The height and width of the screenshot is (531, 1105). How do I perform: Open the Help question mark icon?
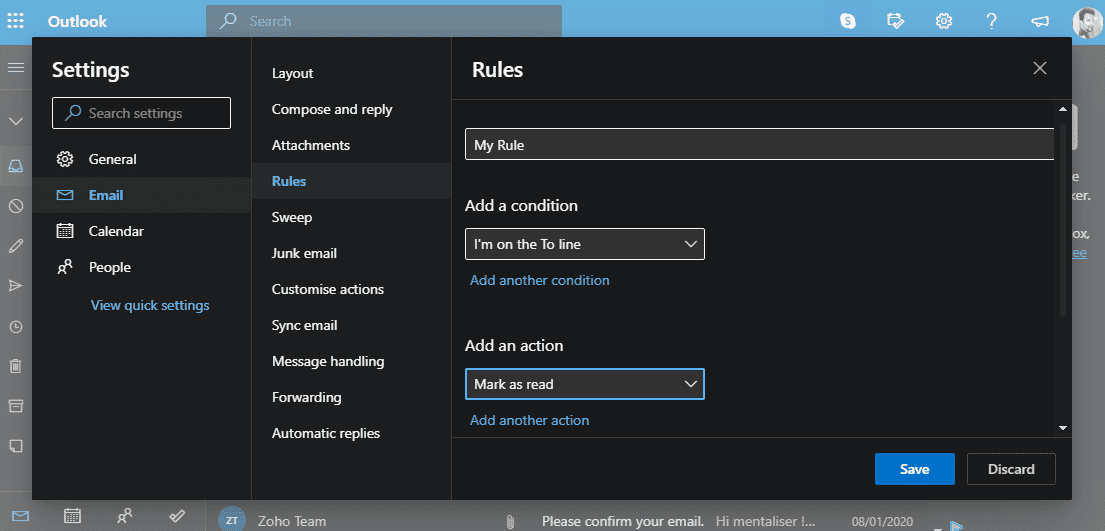click(991, 21)
